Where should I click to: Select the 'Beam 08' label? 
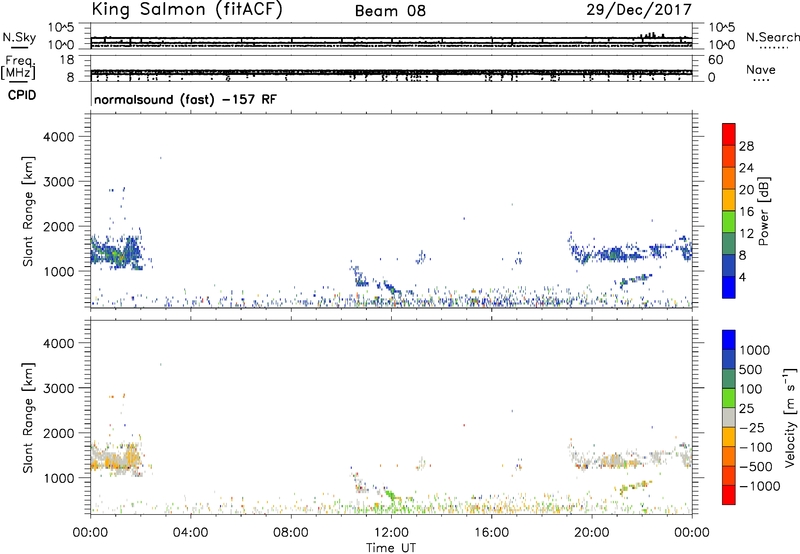pos(390,11)
